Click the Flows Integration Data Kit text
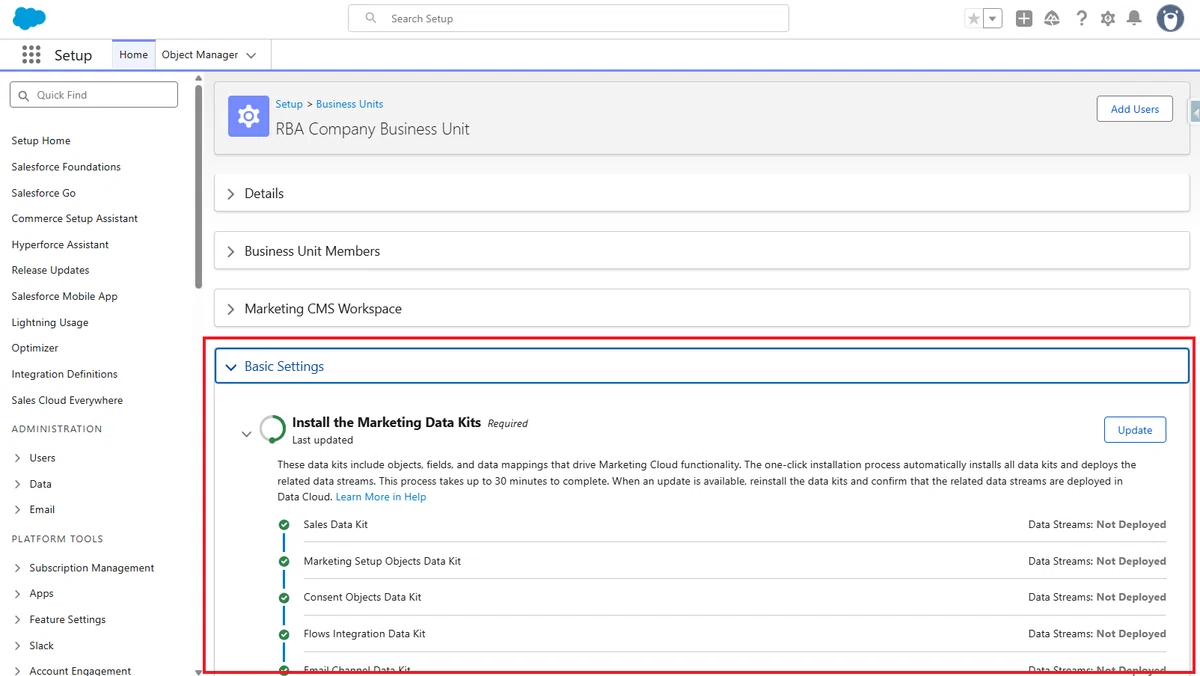Image resolution: width=1200 pixels, height=676 pixels. pos(364,634)
